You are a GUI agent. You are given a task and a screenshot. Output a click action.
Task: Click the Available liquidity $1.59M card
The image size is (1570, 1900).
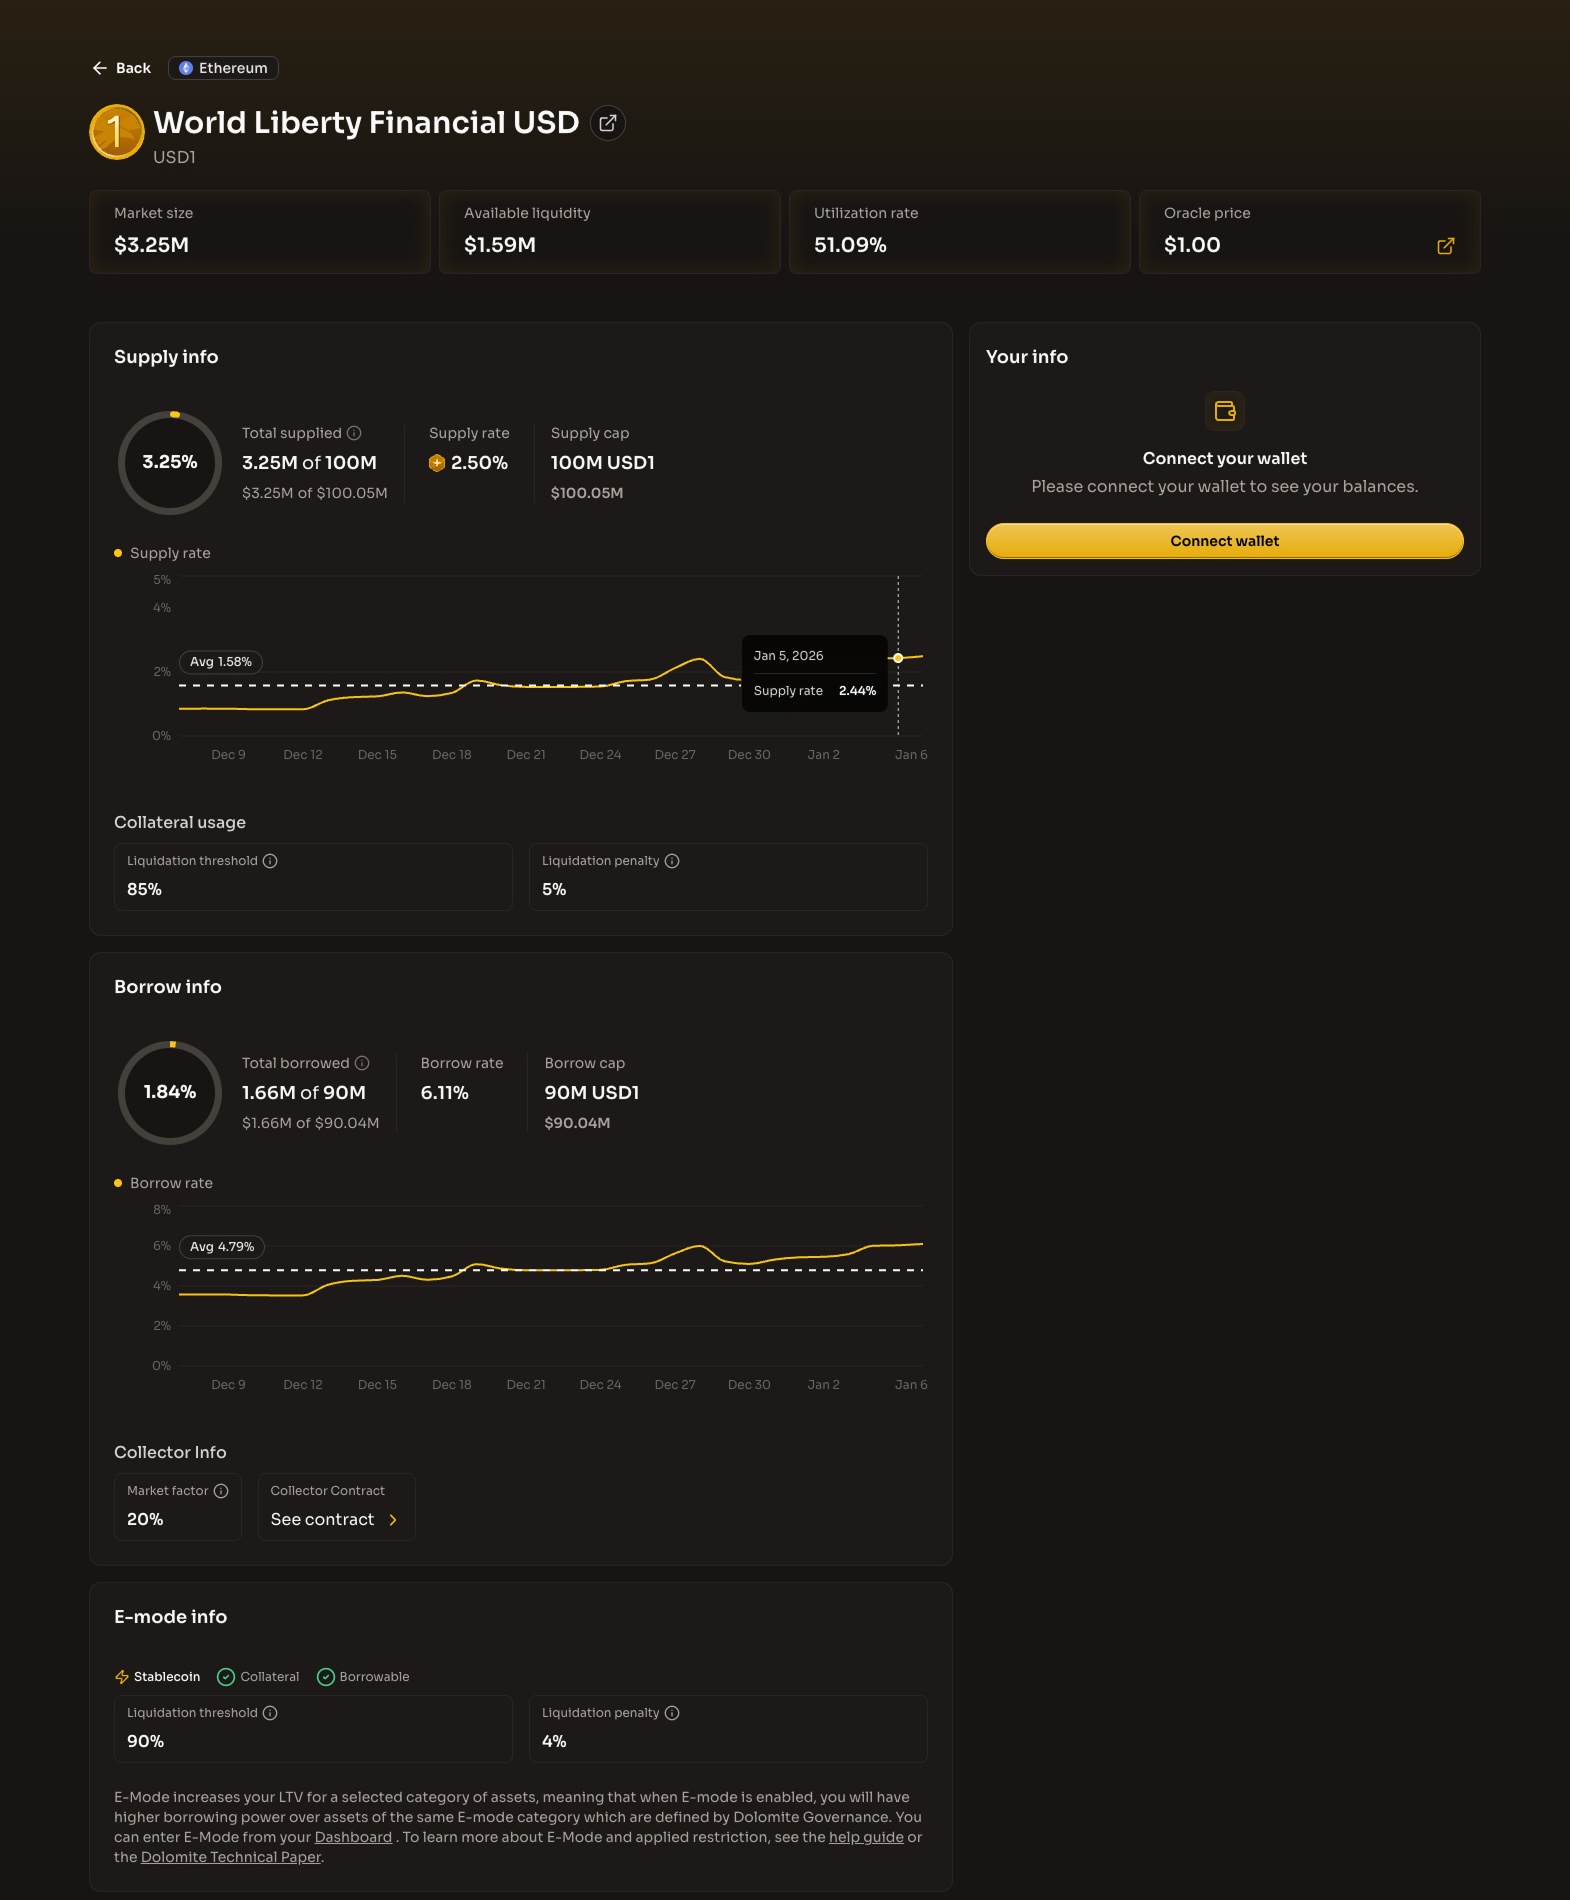[x=610, y=232]
